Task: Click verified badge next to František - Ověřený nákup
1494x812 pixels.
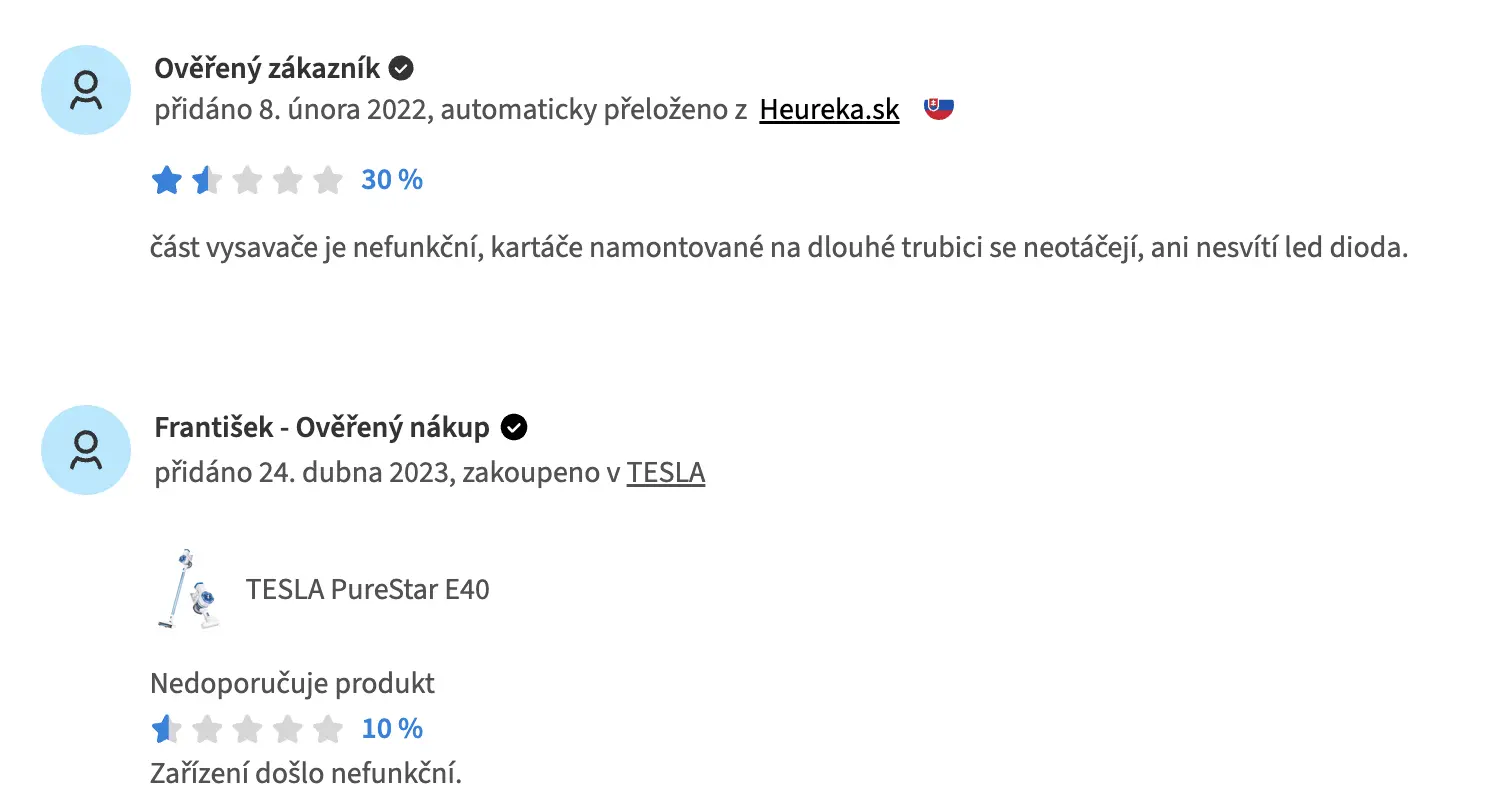Action: tap(514, 428)
